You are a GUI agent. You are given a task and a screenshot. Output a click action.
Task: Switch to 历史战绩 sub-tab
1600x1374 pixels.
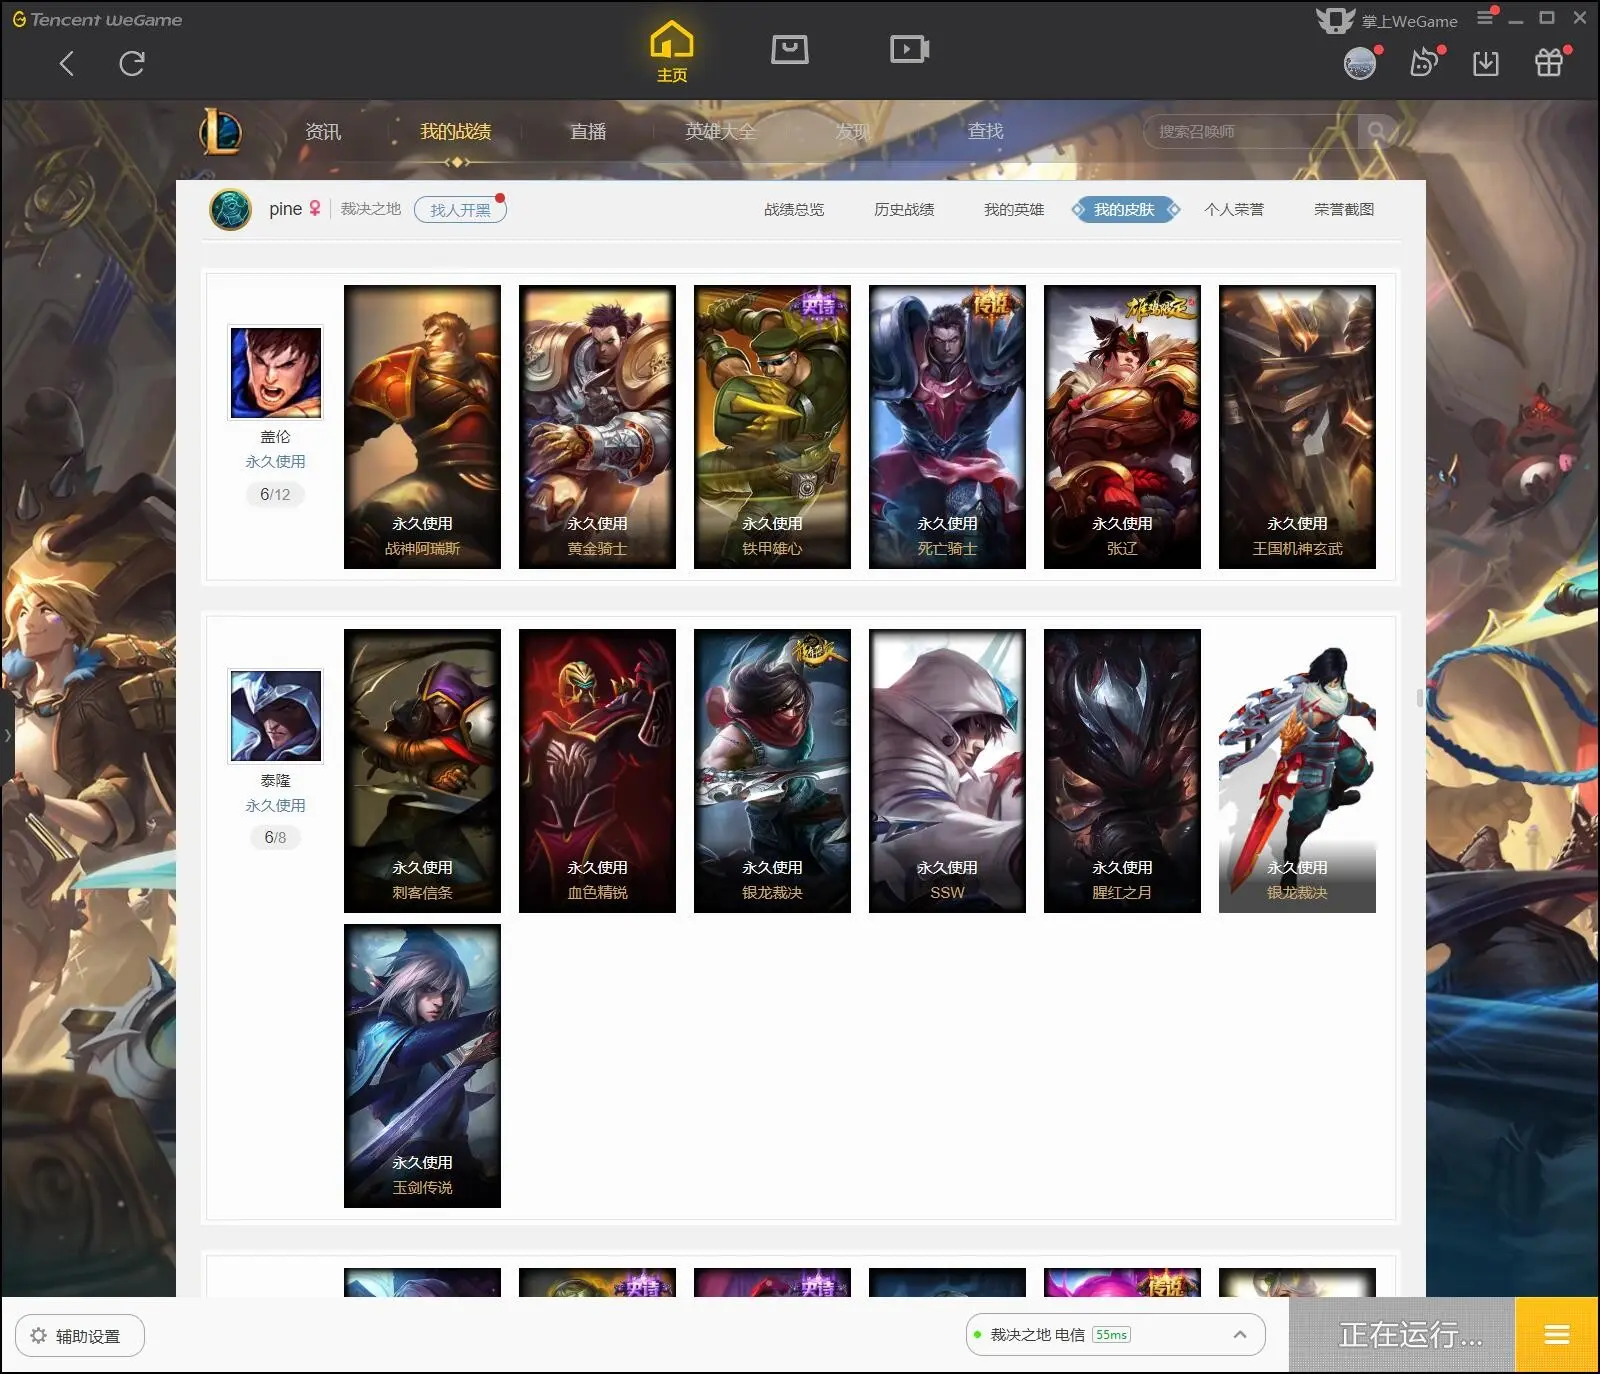(904, 209)
